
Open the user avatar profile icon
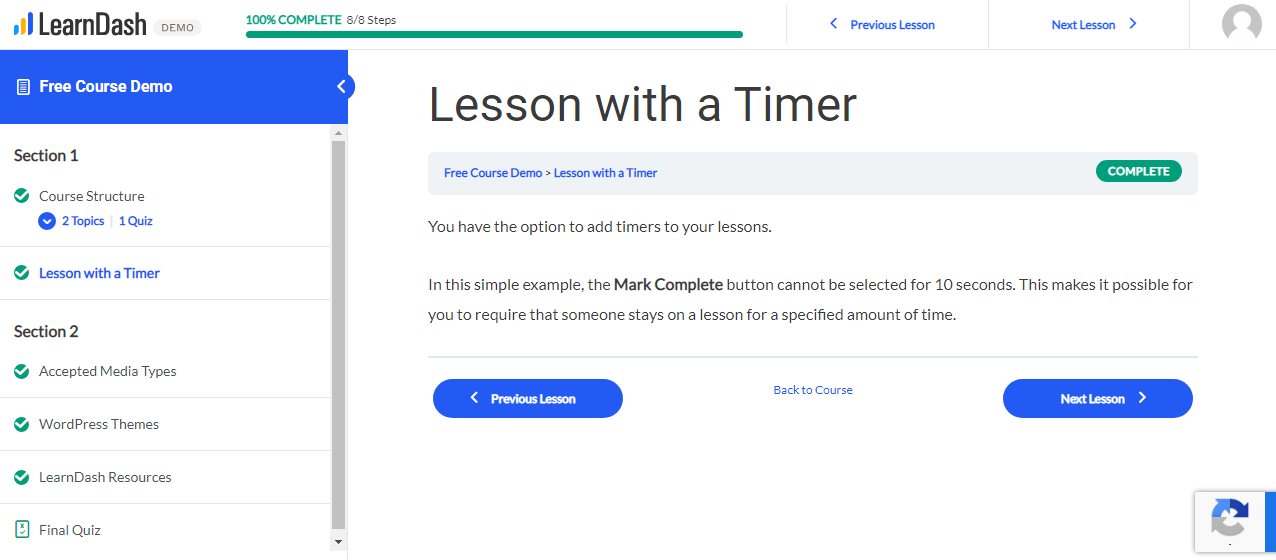(x=1241, y=24)
